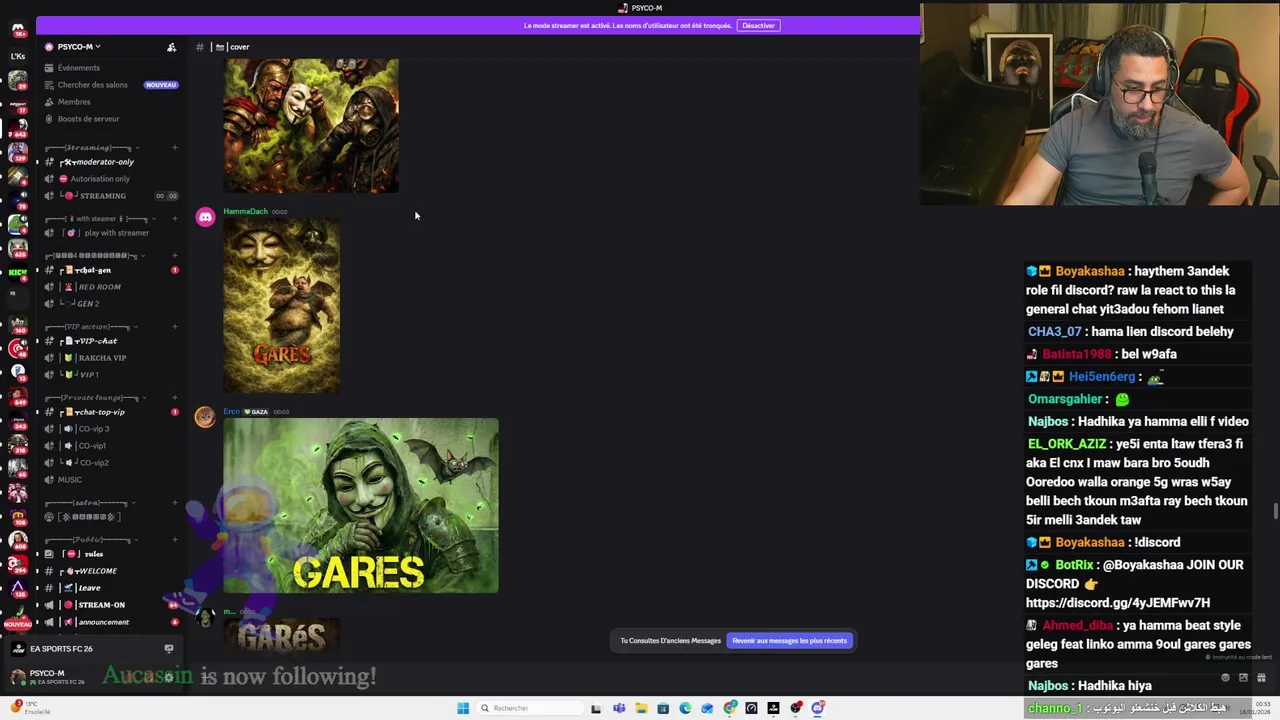1280x720 pixels.
Task: View the first cover image with three figures
Action: 311,125
